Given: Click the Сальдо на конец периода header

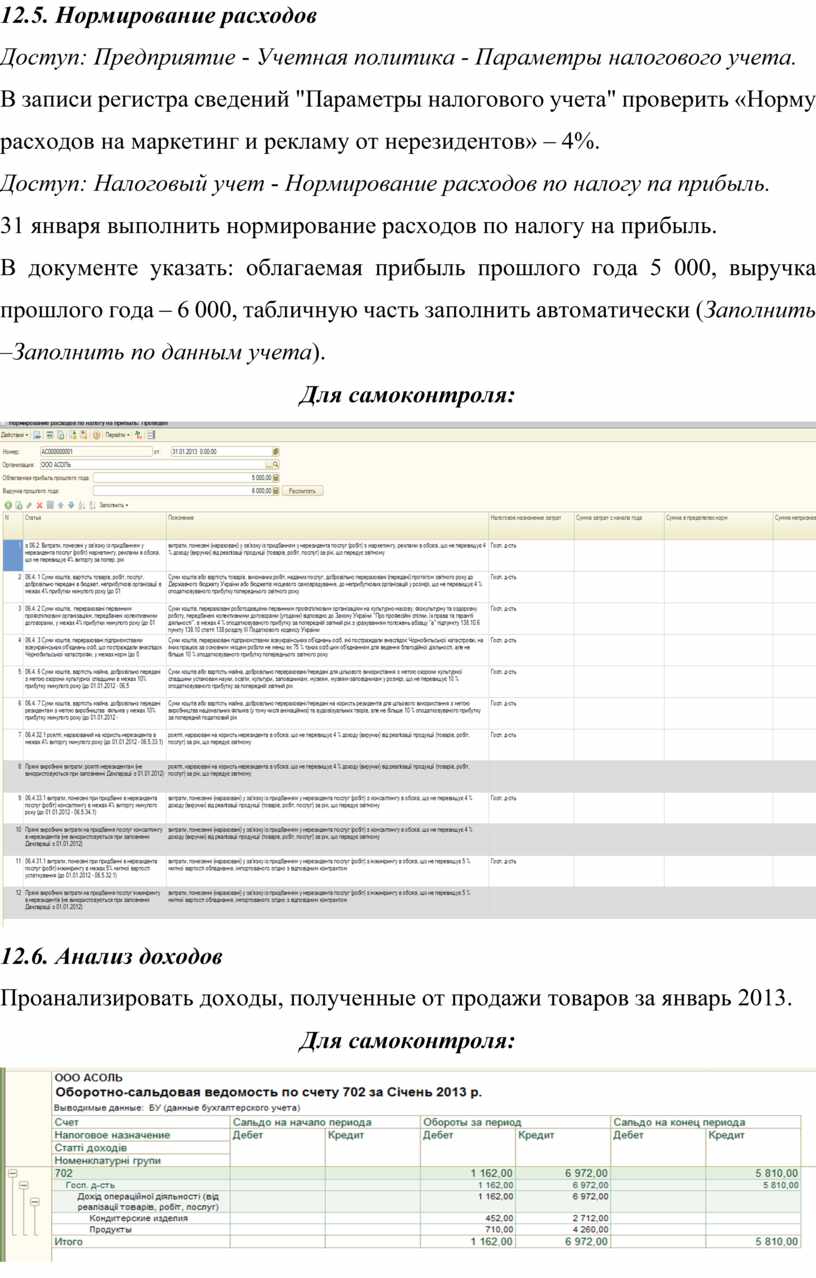Looking at the screenshot, I should 705,1122.
